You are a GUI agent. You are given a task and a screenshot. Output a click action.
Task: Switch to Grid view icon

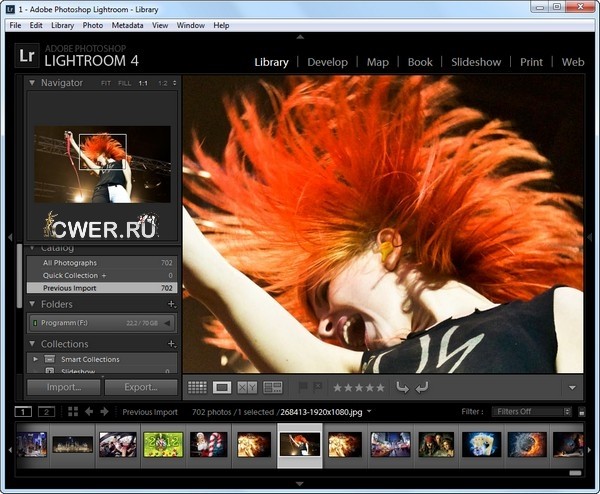(x=197, y=387)
